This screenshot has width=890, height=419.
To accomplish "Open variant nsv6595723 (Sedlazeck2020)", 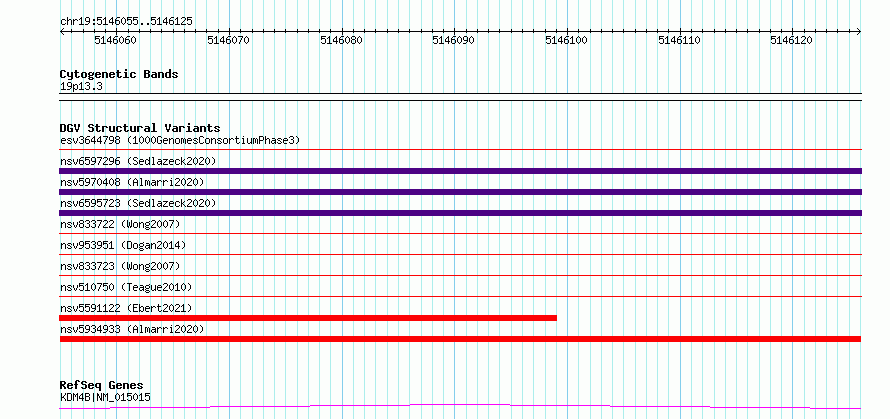I will pos(138,203).
